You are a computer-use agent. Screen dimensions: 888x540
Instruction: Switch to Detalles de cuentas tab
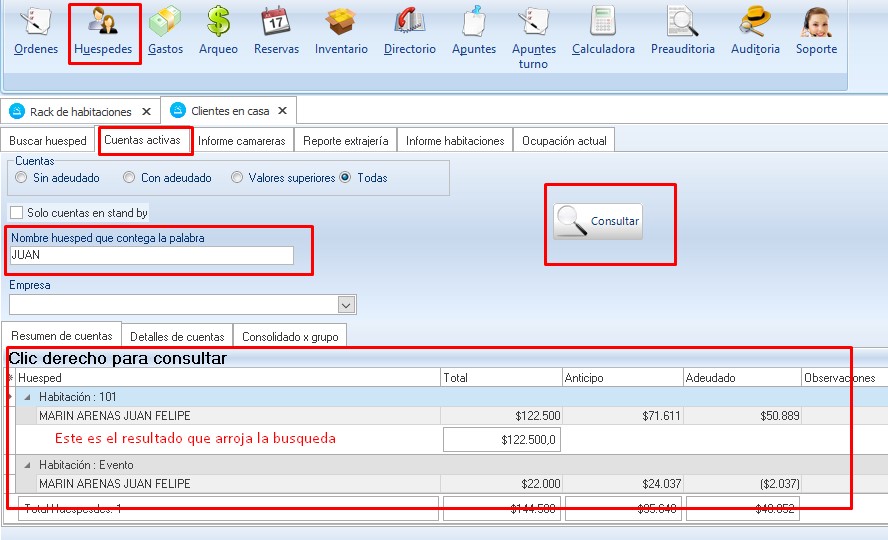point(177,337)
